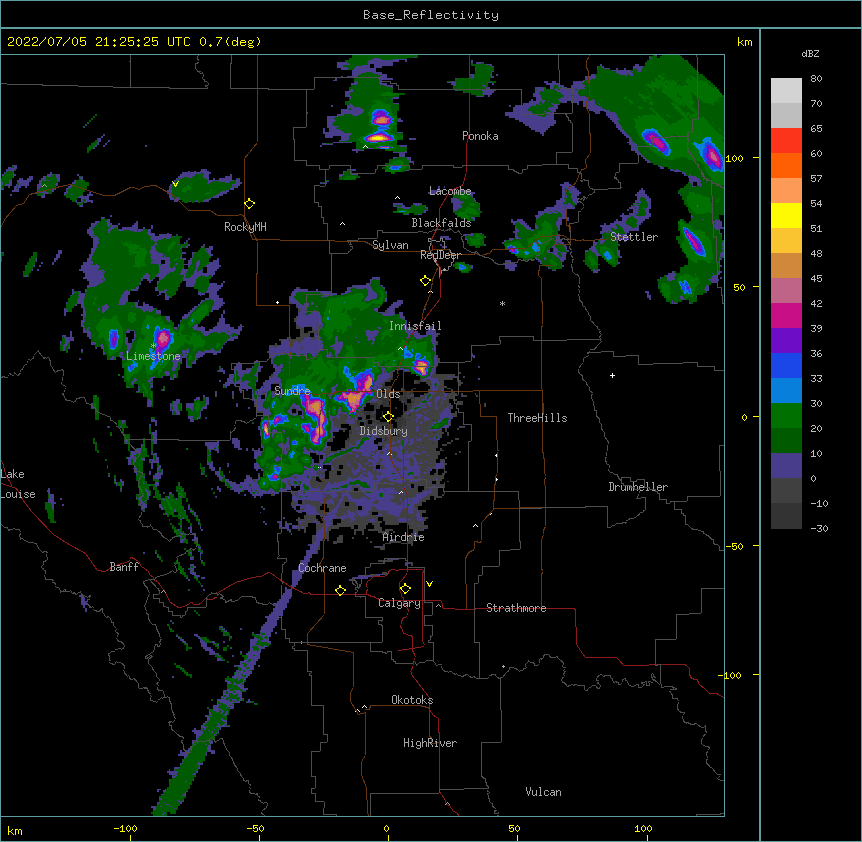Image resolution: width=862 pixels, height=842 pixels.
Task: Click the Blackfalds city label
Action: pyautogui.click(x=441, y=223)
